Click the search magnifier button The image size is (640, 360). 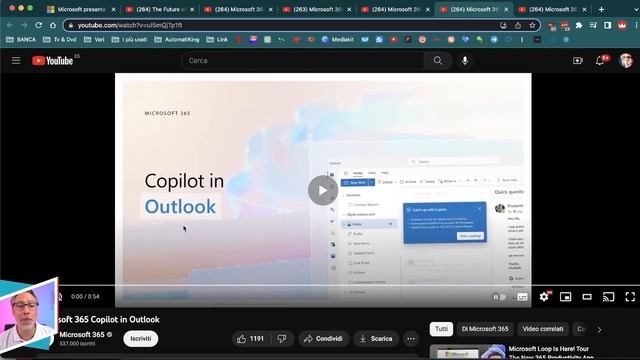(x=438, y=61)
